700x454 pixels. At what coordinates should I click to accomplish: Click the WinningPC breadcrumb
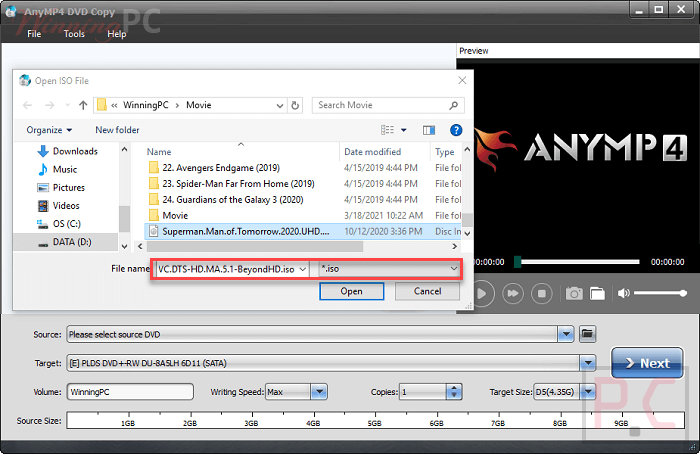(x=146, y=105)
